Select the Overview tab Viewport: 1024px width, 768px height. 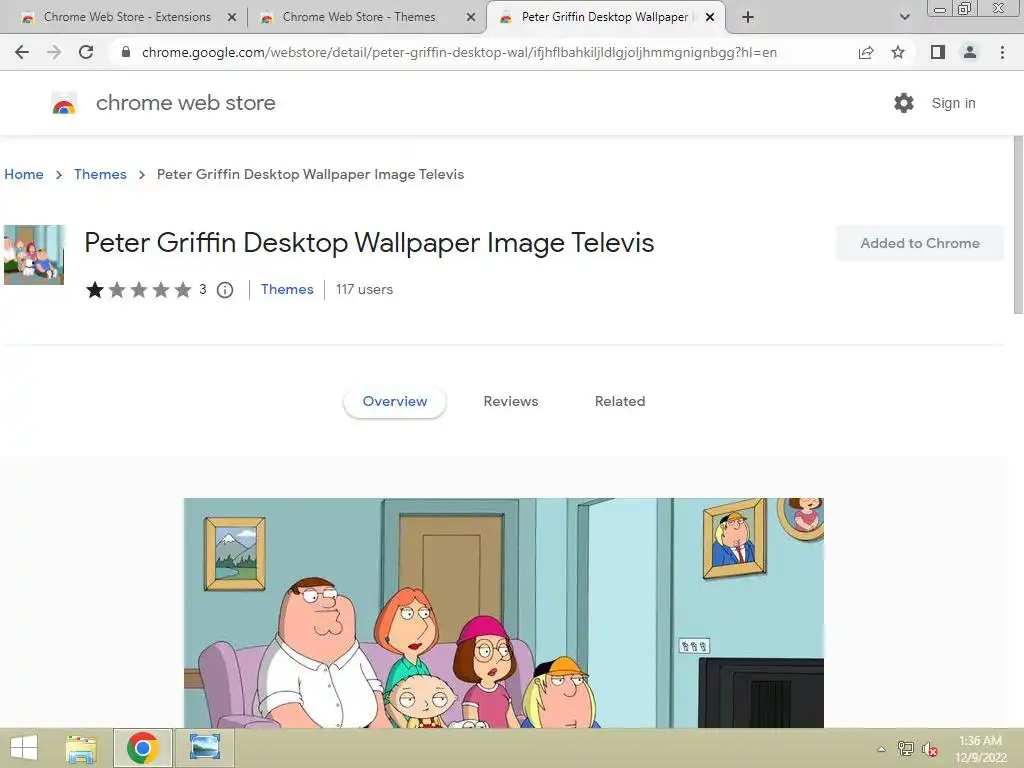(x=395, y=402)
